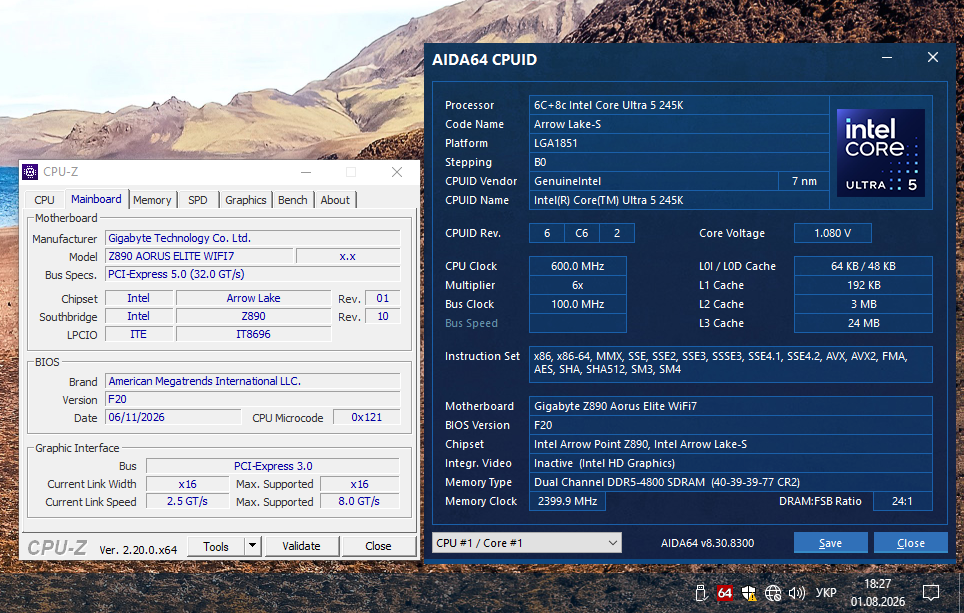Go to the Bench tab
Image resolution: width=964 pixels, height=613 pixels.
(293, 200)
